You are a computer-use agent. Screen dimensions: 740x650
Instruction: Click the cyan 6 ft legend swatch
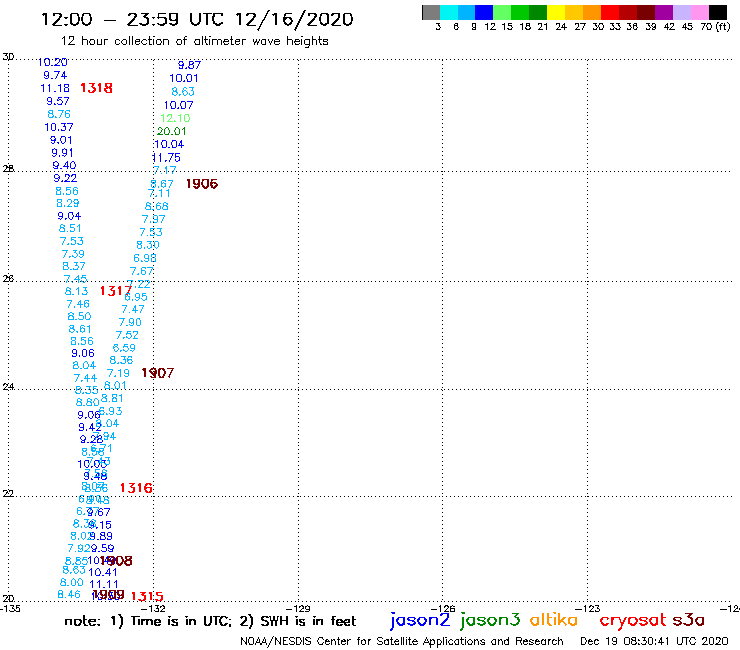449,12
